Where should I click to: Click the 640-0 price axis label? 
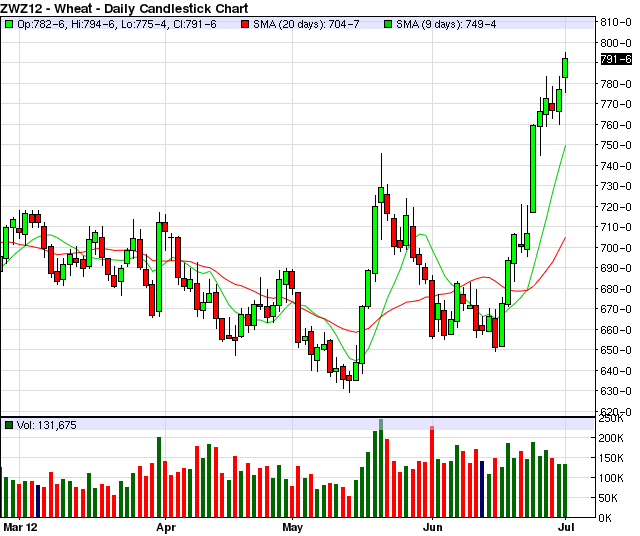[x=616, y=371]
